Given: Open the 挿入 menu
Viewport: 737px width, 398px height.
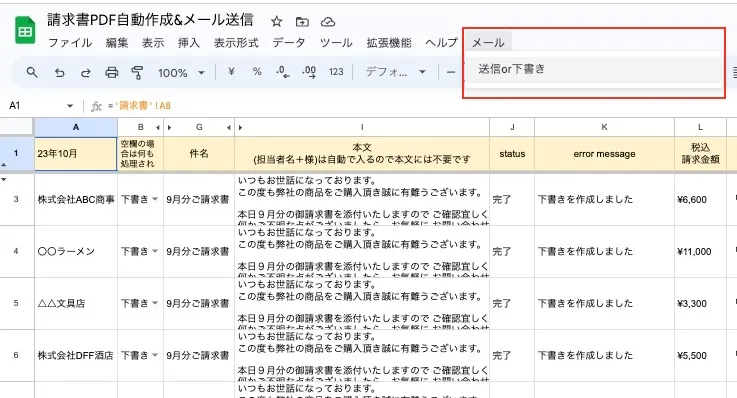Looking at the screenshot, I should 189,43.
